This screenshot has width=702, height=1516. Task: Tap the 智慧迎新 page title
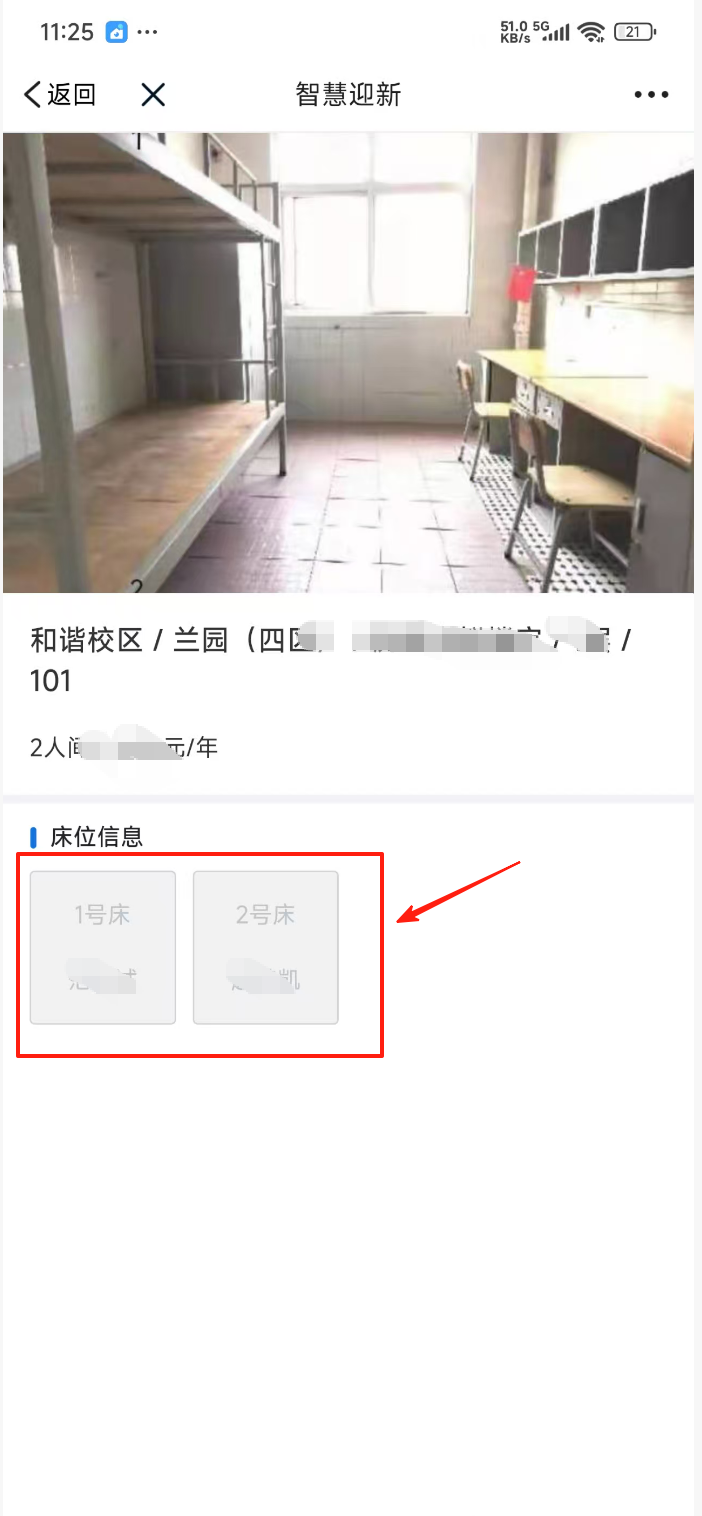[x=348, y=95]
